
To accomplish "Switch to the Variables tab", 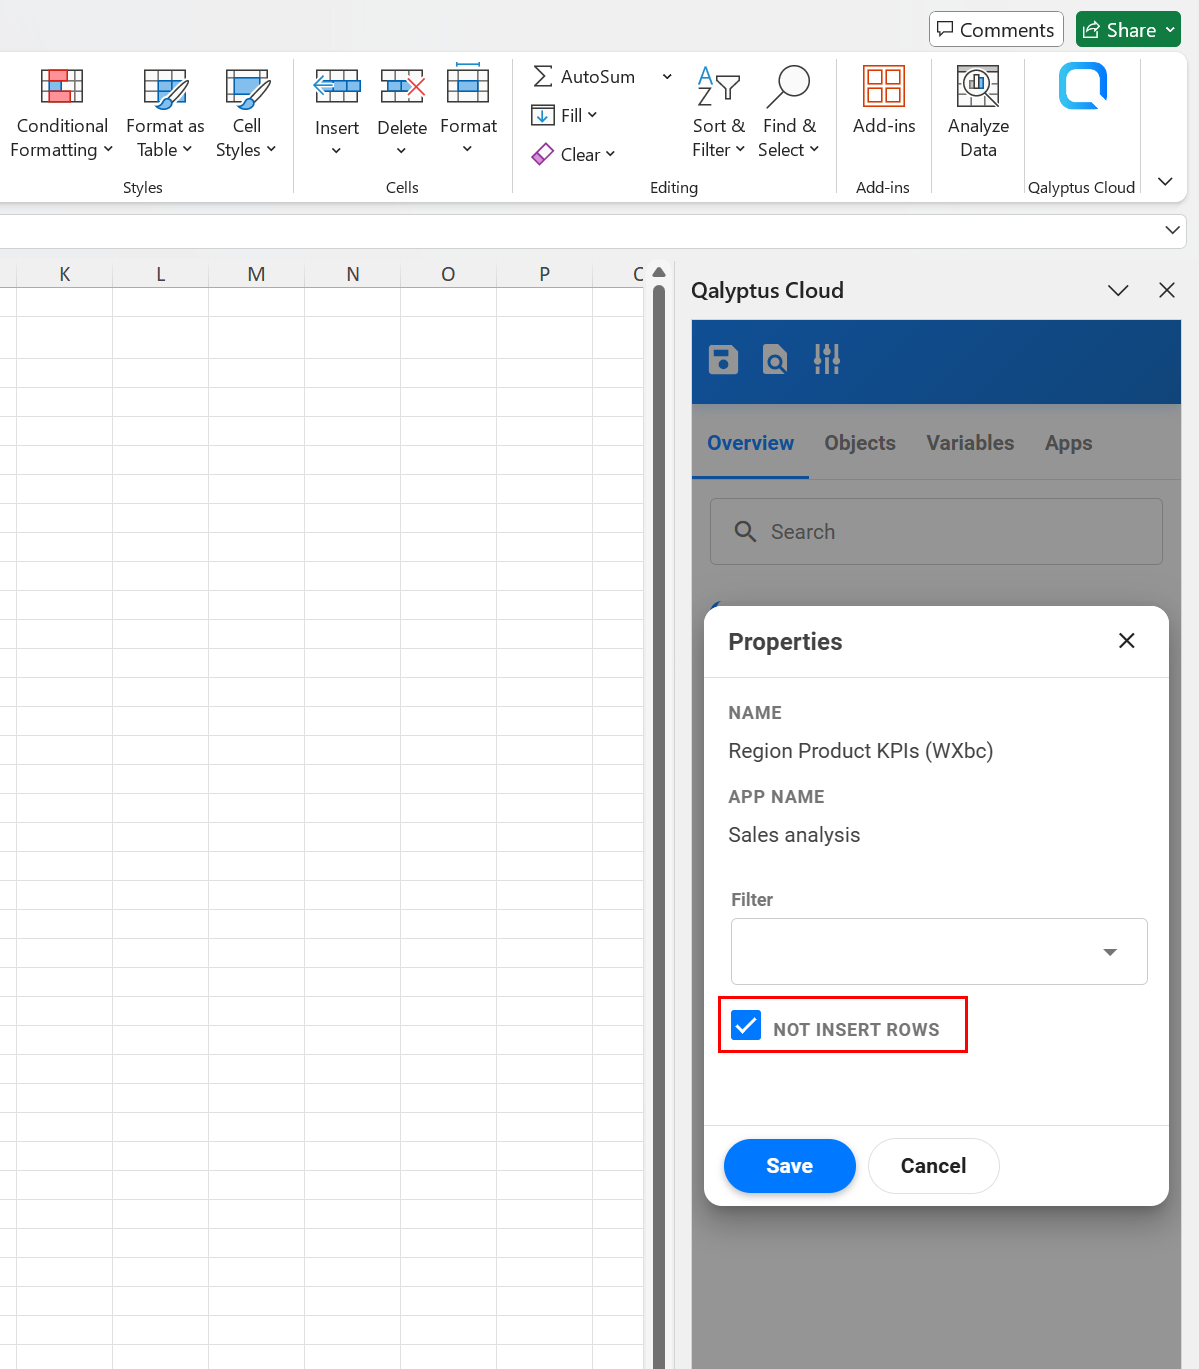I will point(969,443).
